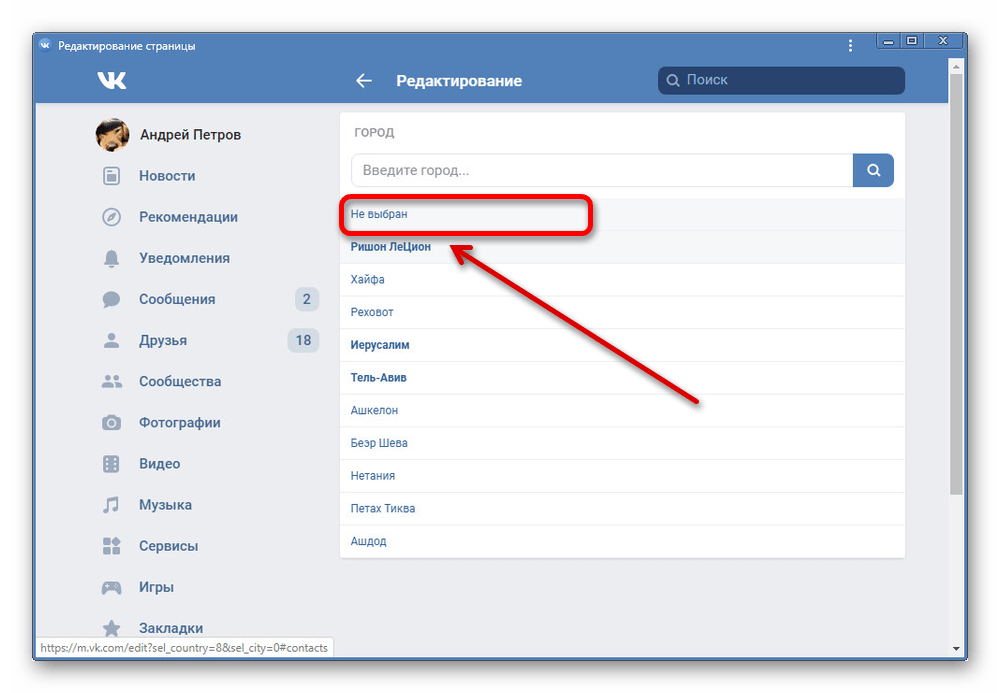Click the messages counter badge 2
Image resolution: width=1000 pixels, height=693 pixels.
307,299
